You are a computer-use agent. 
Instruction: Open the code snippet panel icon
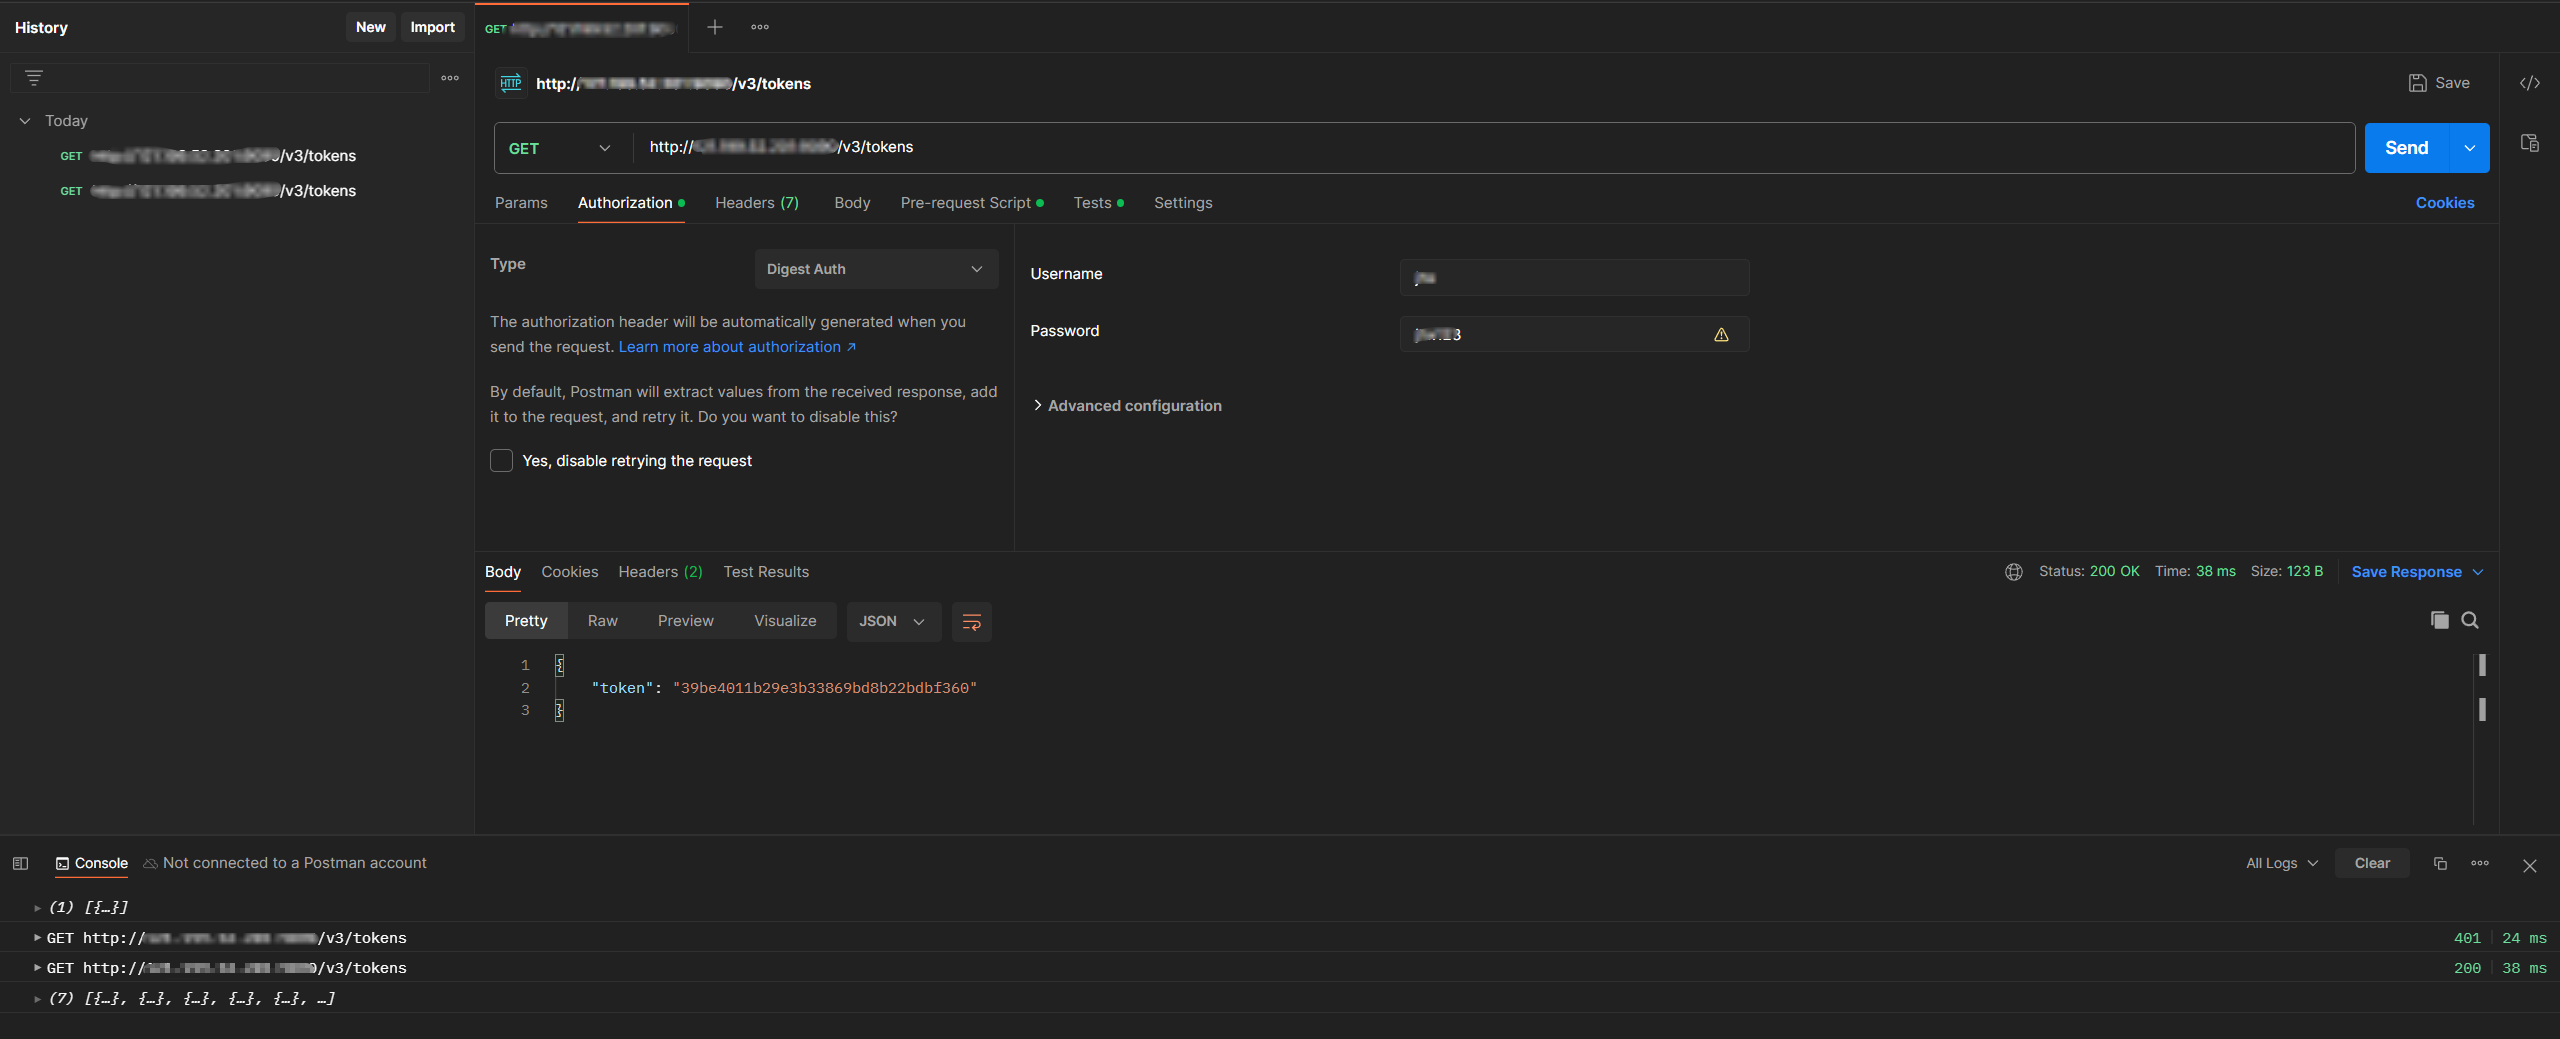[x=2529, y=83]
